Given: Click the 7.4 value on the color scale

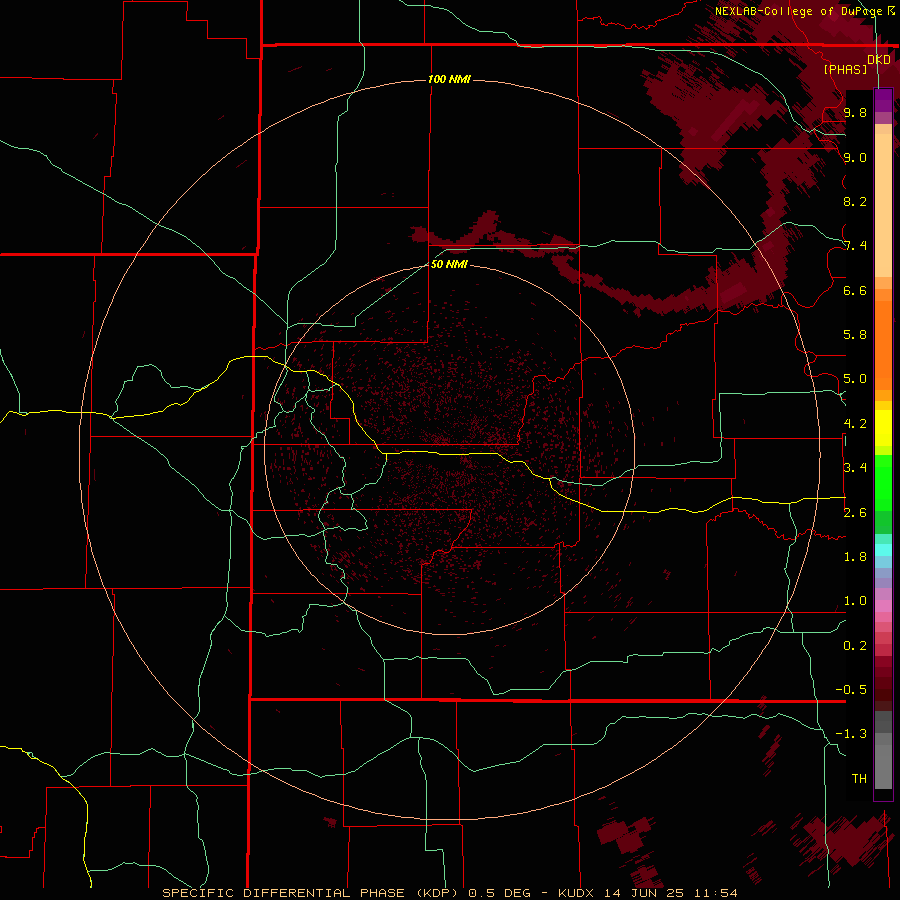Looking at the screenshot, I should (855, 246).
